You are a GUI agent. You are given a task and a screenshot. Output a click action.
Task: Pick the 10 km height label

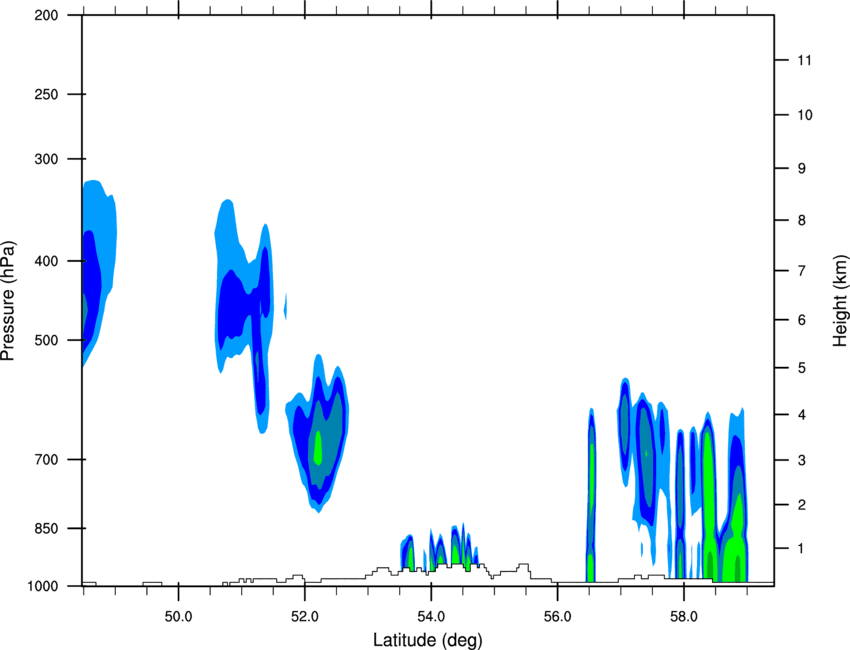pyautogui.click(x=805, y=115)
